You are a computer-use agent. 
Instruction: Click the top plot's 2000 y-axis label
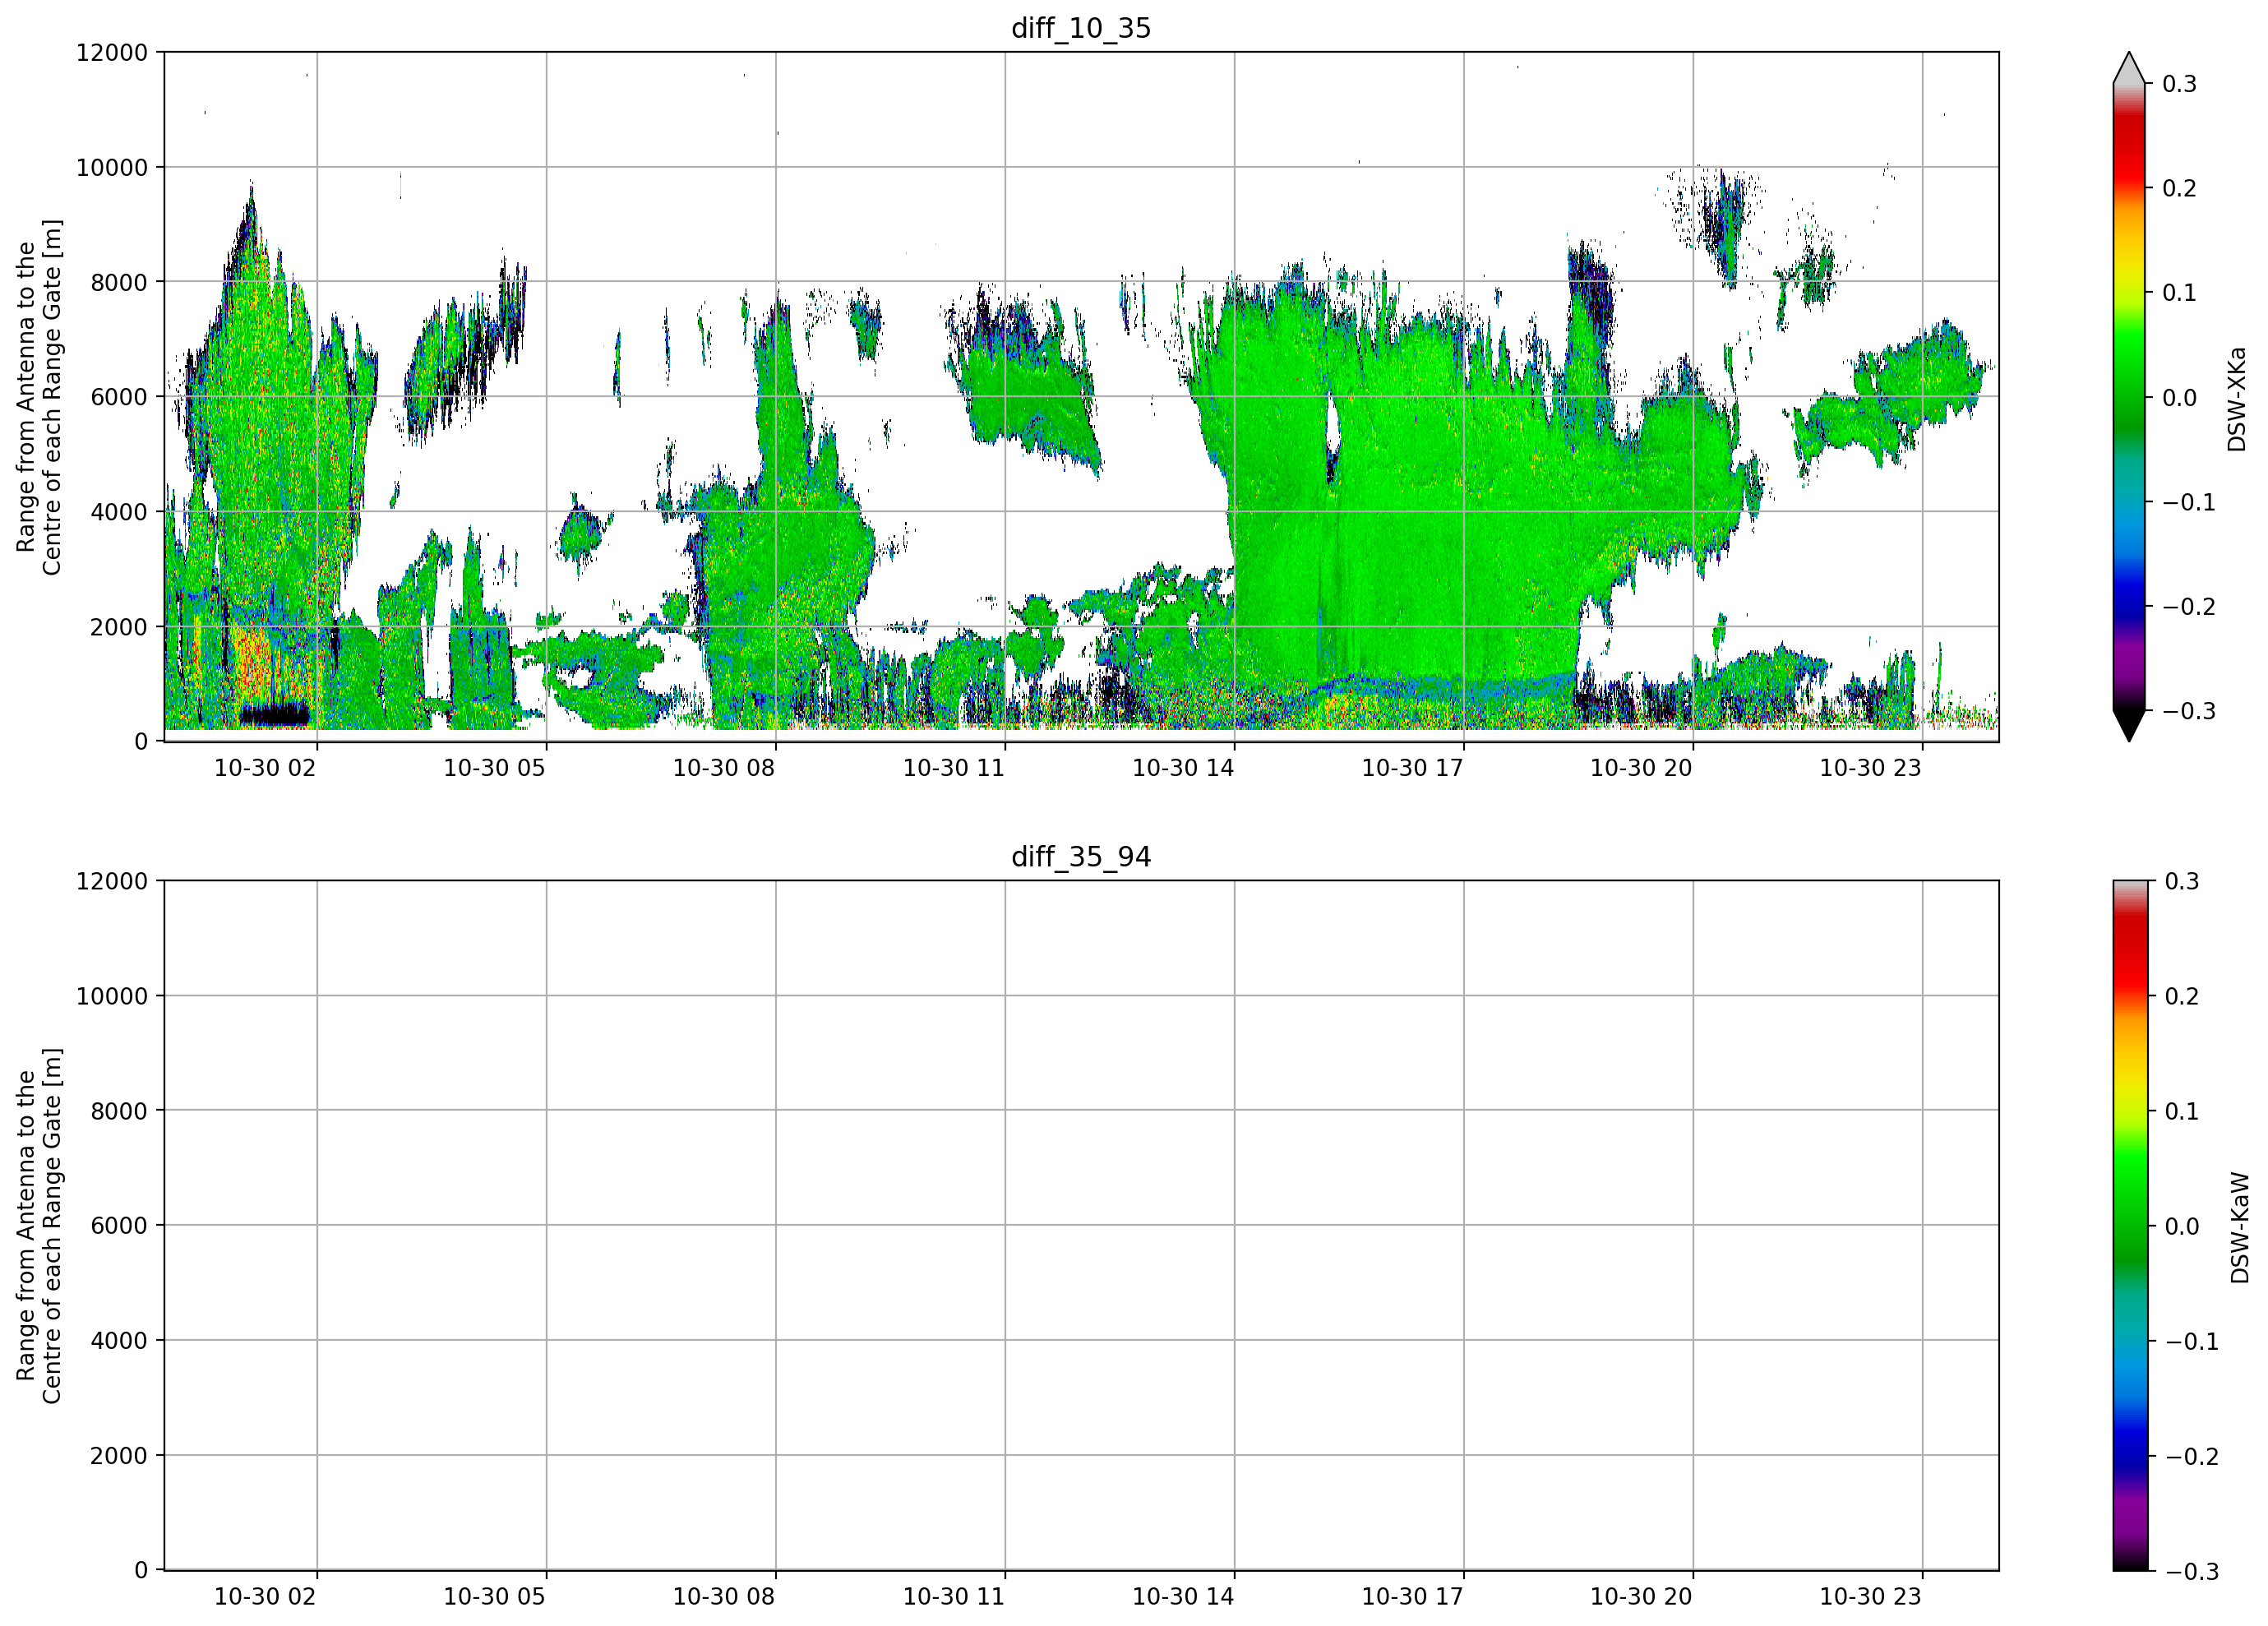[119, 627]
